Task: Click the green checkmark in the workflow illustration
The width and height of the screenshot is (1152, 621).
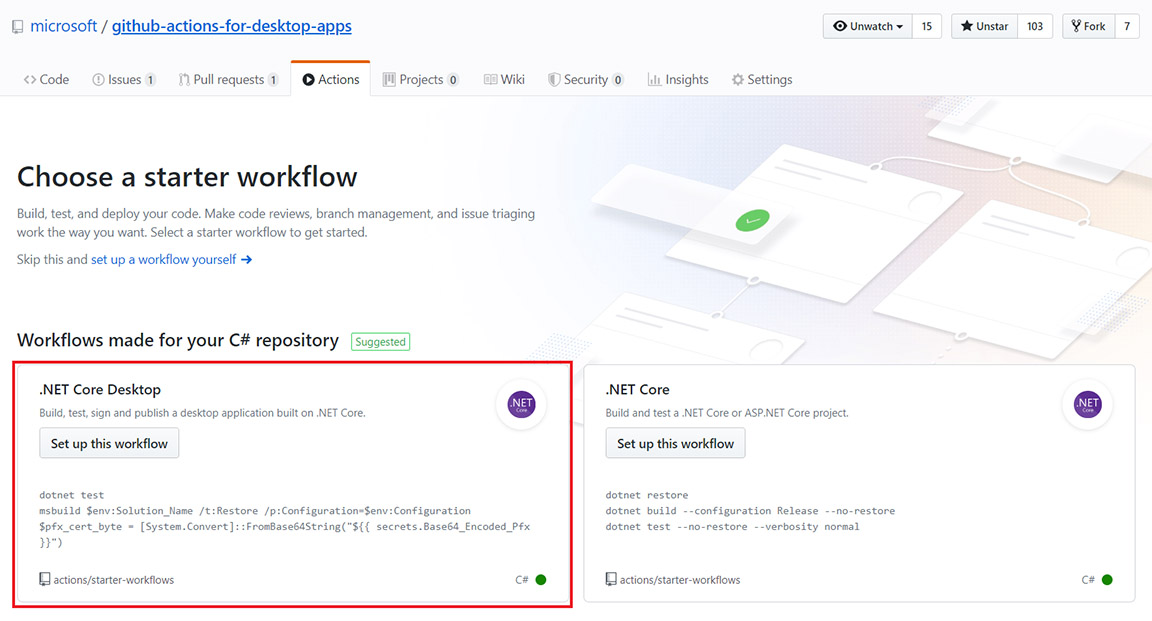Action: click(753, 221)
